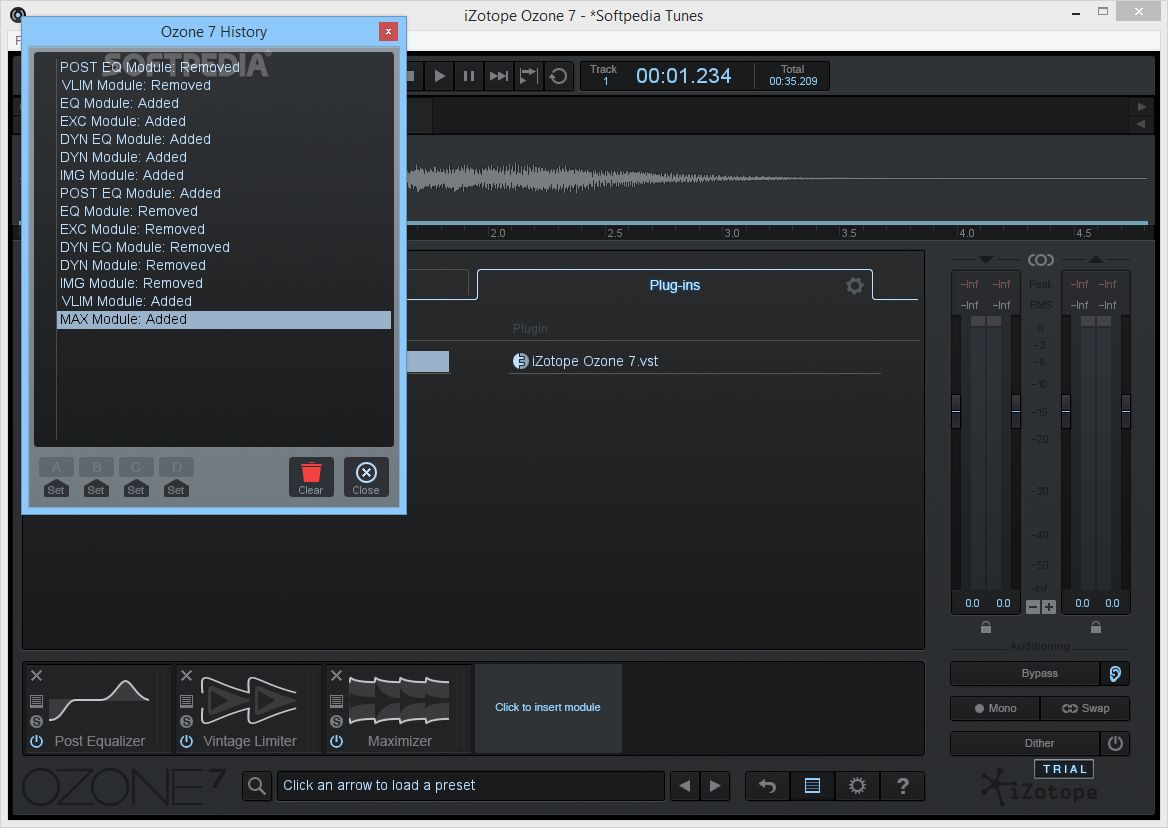Toggle the playback region loop icon
The image size is (1168, 828).
coord(528,76)
